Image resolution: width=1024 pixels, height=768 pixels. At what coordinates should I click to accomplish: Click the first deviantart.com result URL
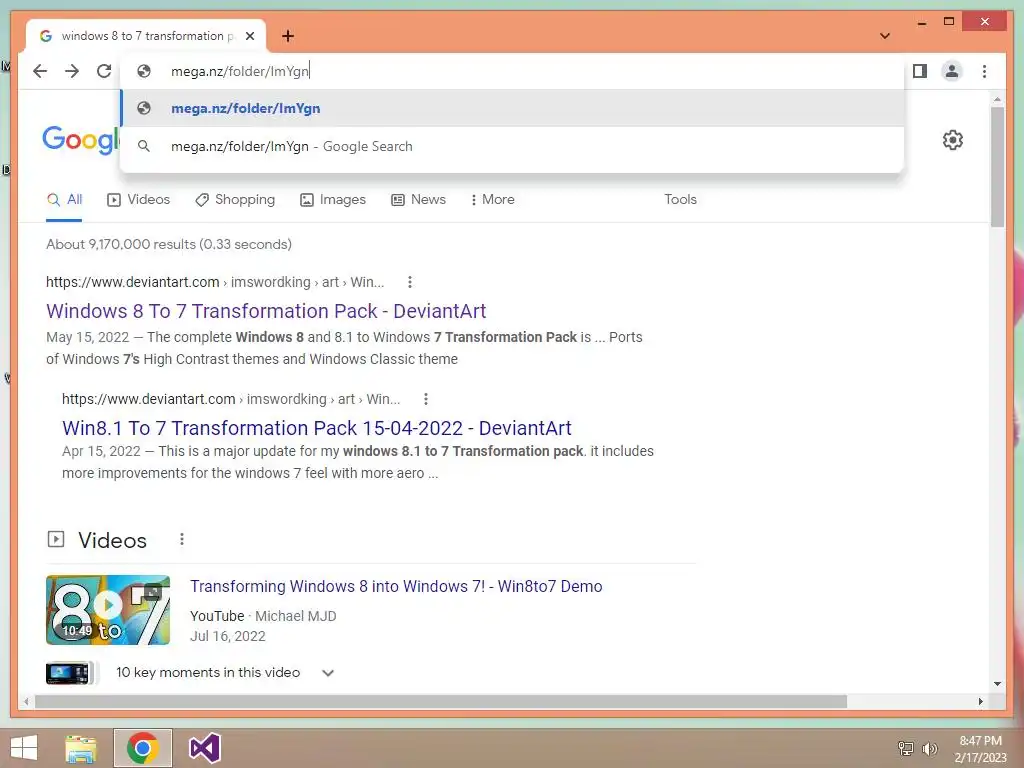tap(215, 282)
